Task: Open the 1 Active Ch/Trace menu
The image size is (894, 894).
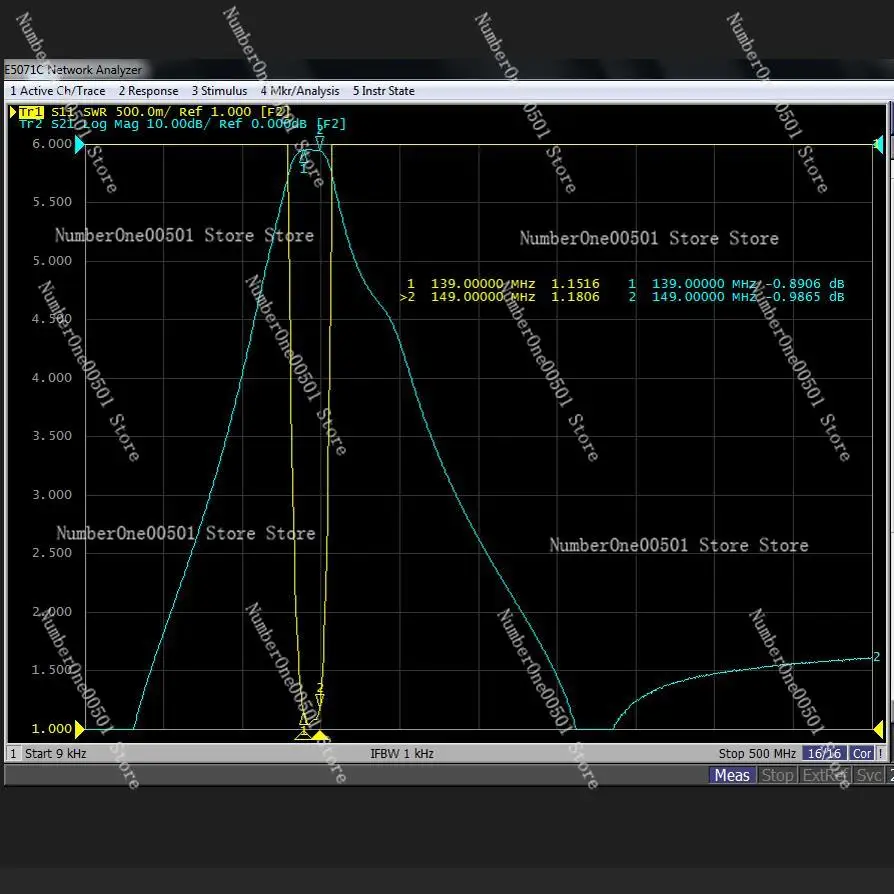Action: pyautogui.click(x=58, y=91)
